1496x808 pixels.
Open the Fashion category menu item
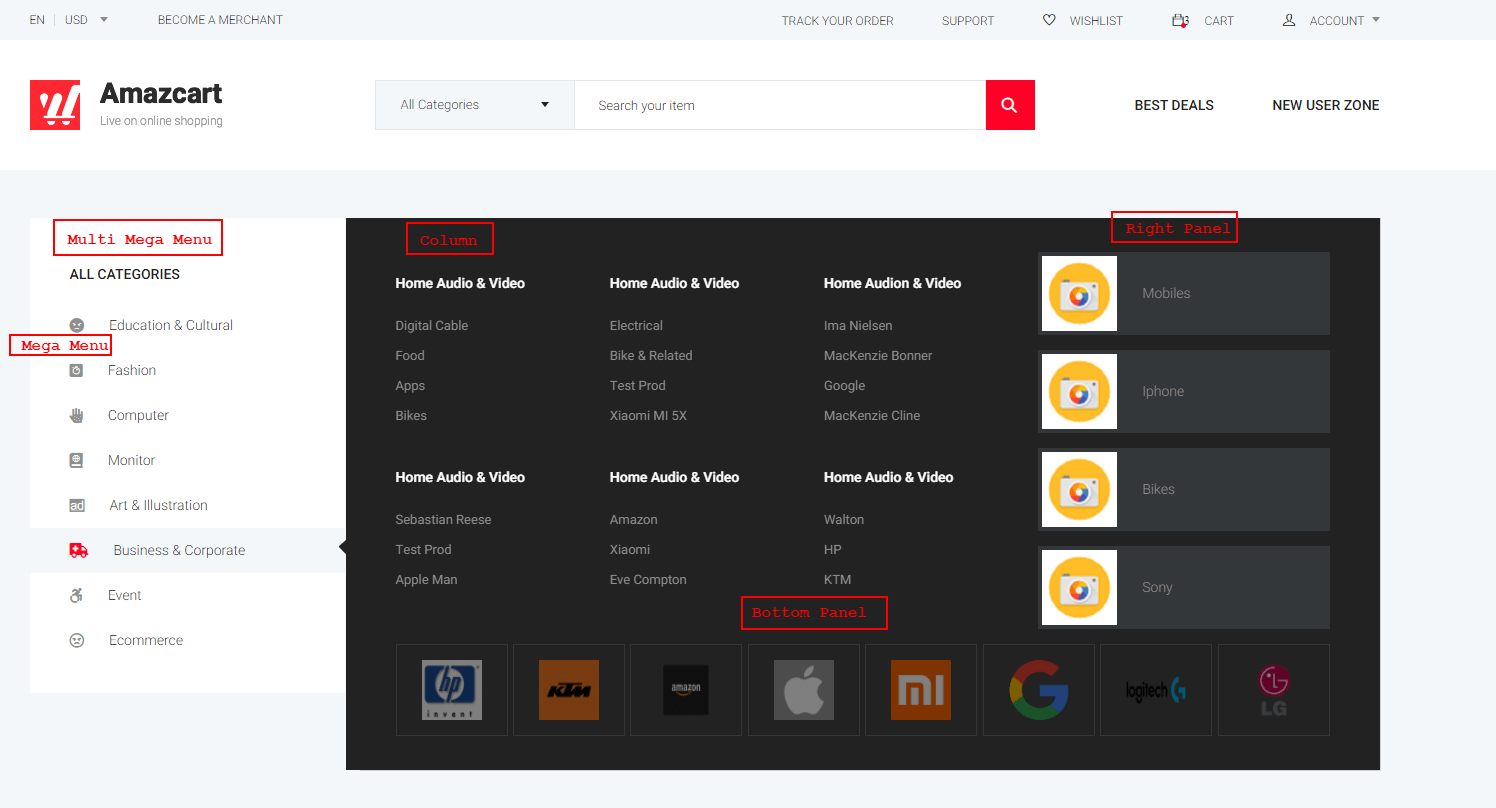[132, 370]
